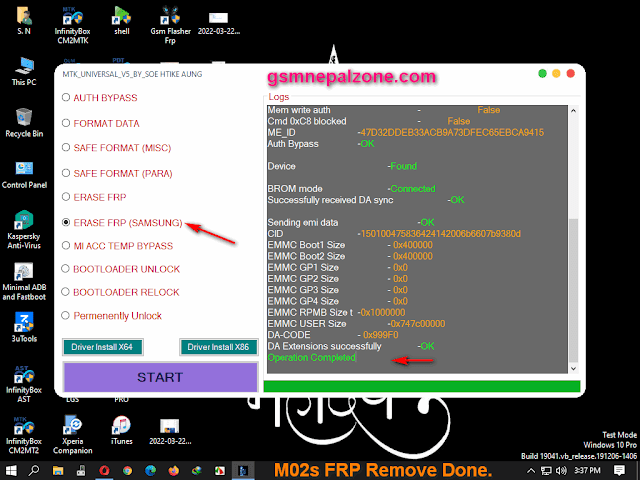640x480 pixels.
Task: Open Gsm Flasher Frp desktop shortcut
Action: 170,24
